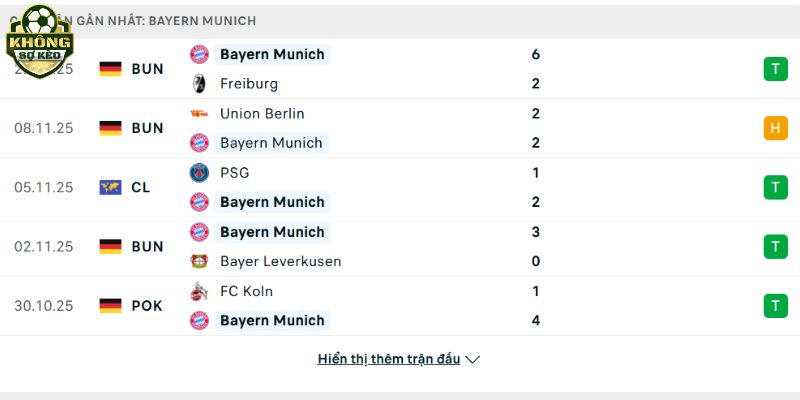Open the FC Koln team link
The width and height of the screenshot is (800, 400).
(x=246, y=292)
